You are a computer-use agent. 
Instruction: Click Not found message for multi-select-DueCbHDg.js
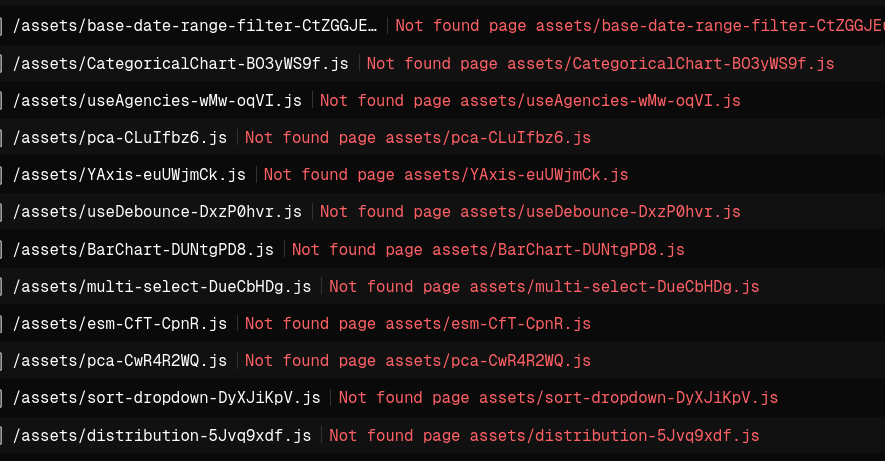[544, 286]
